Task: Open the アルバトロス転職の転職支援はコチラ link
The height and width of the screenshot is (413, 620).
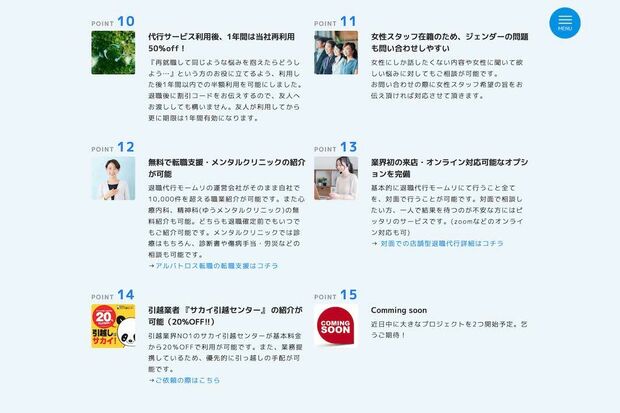Action: [216, 266]
